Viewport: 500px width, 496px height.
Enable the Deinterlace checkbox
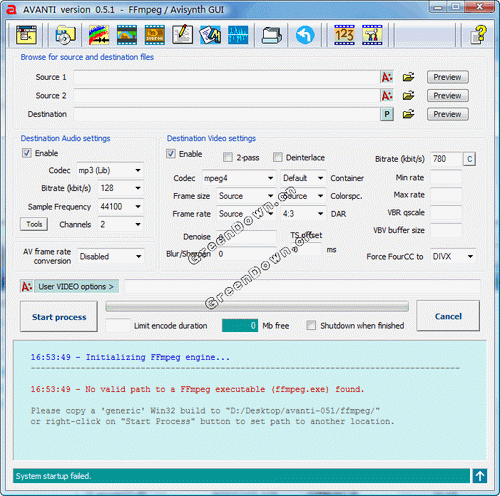point(278,157)
